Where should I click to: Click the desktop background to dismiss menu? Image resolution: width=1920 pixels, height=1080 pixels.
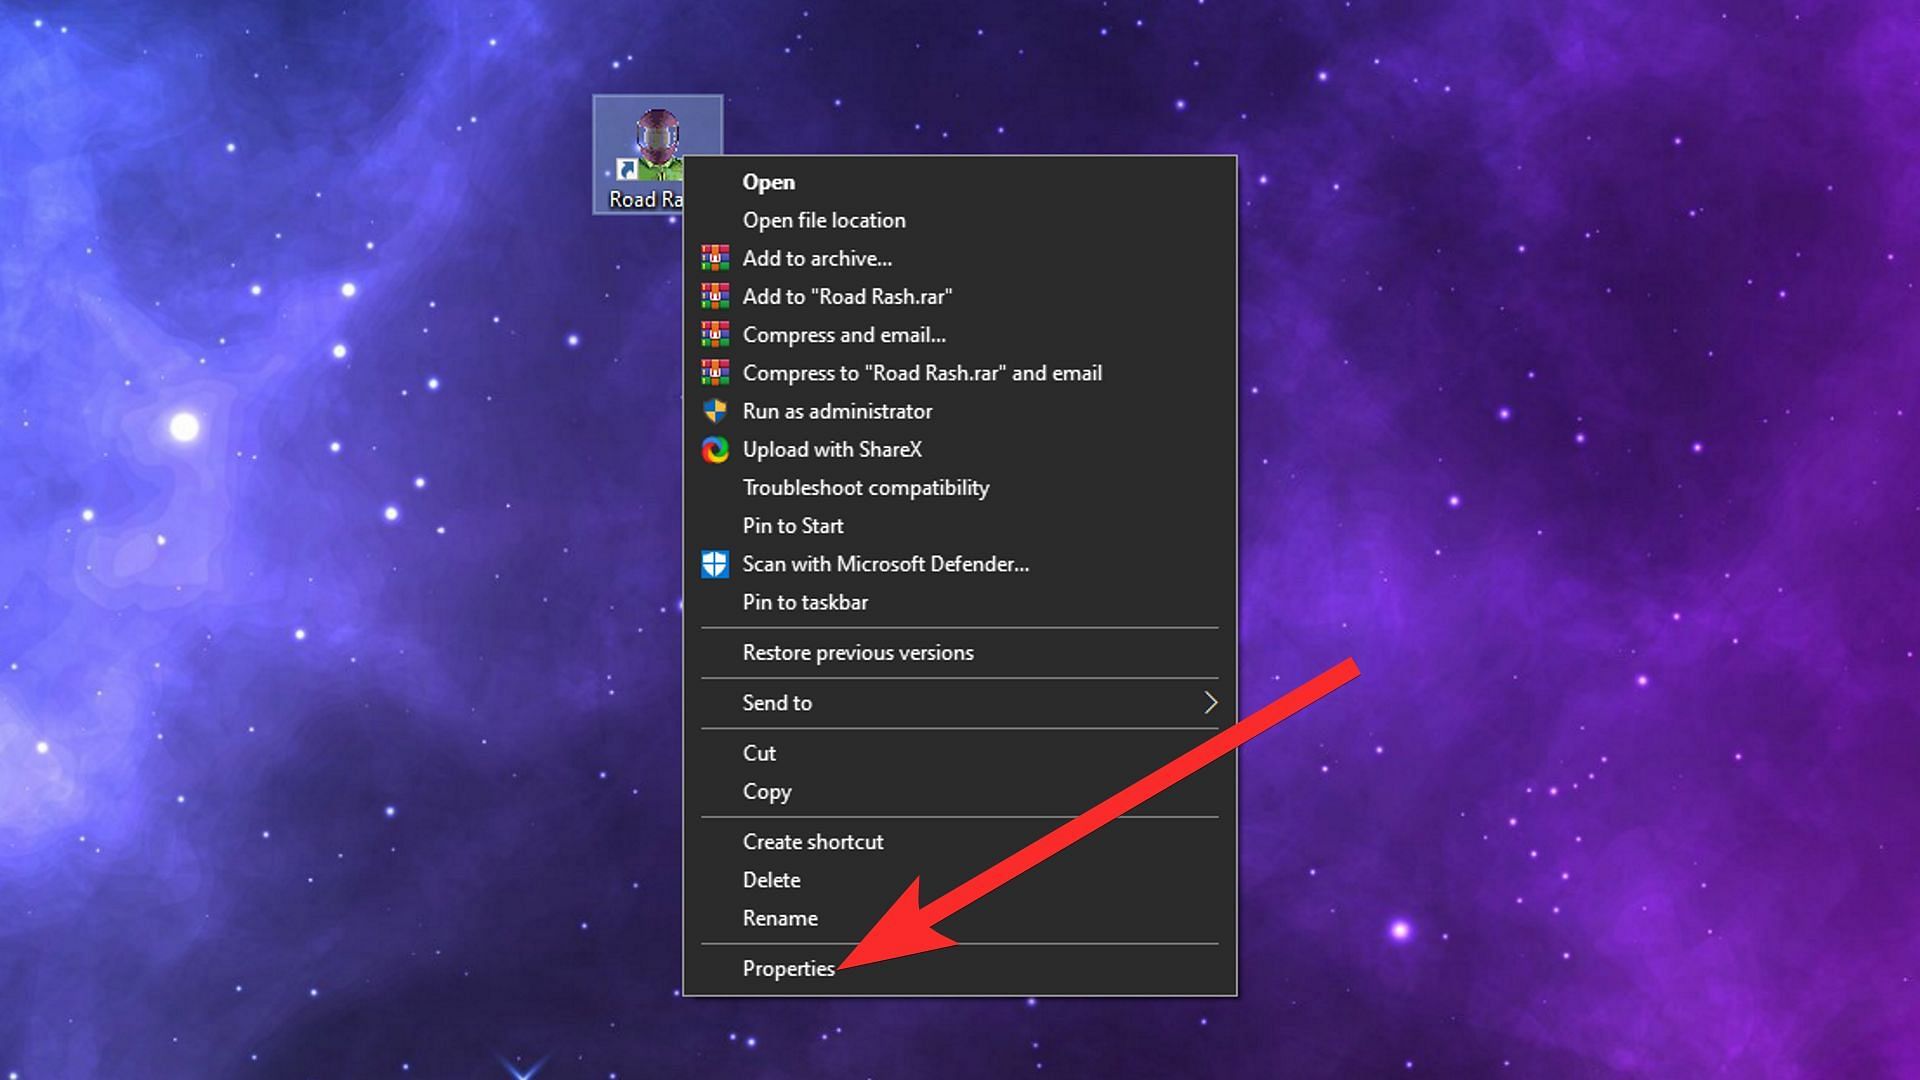click(x=264, y=527)
